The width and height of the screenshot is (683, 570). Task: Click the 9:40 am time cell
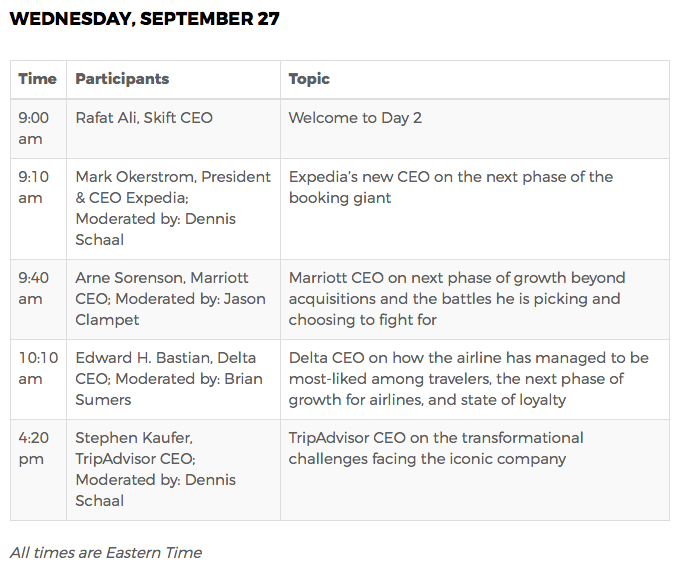point(38,300)
